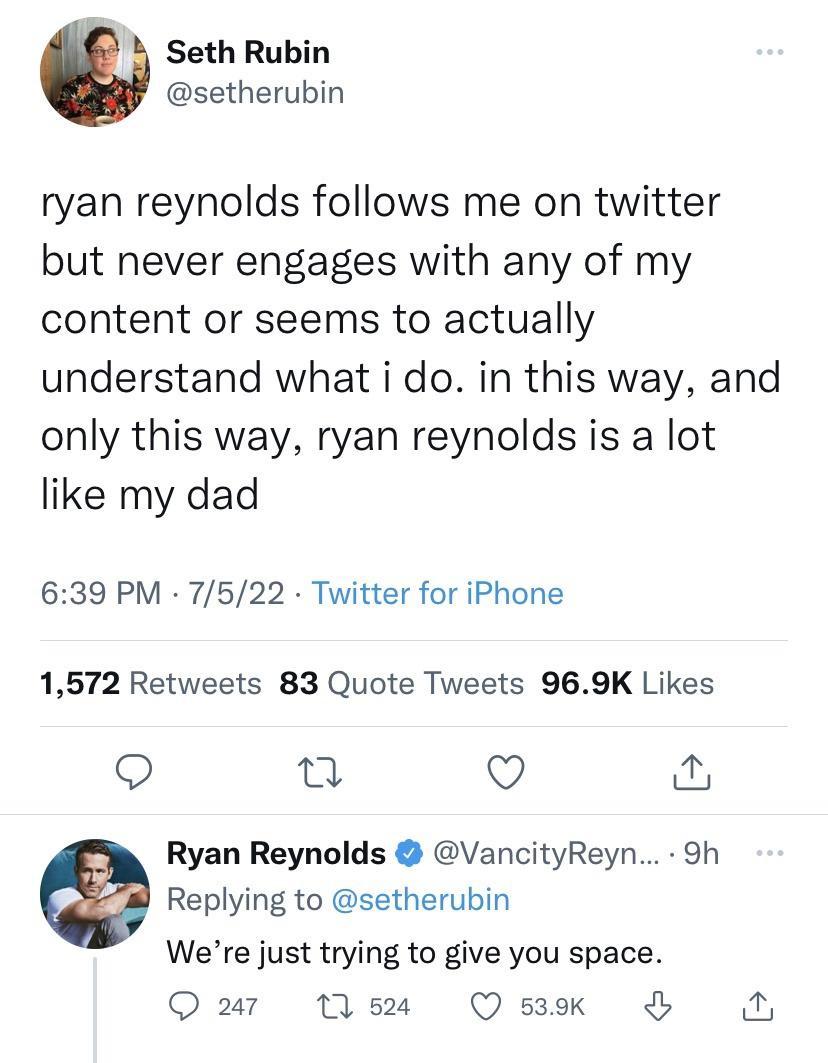
Task: Select the @setherubin handle under the name
Action: pos(255,92)
